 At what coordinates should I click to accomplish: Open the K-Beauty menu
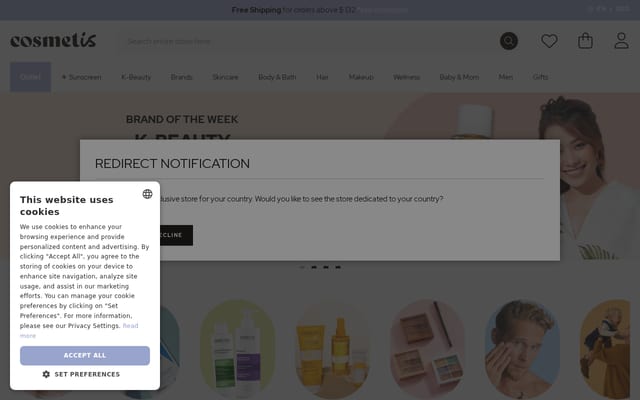[136, 77]
